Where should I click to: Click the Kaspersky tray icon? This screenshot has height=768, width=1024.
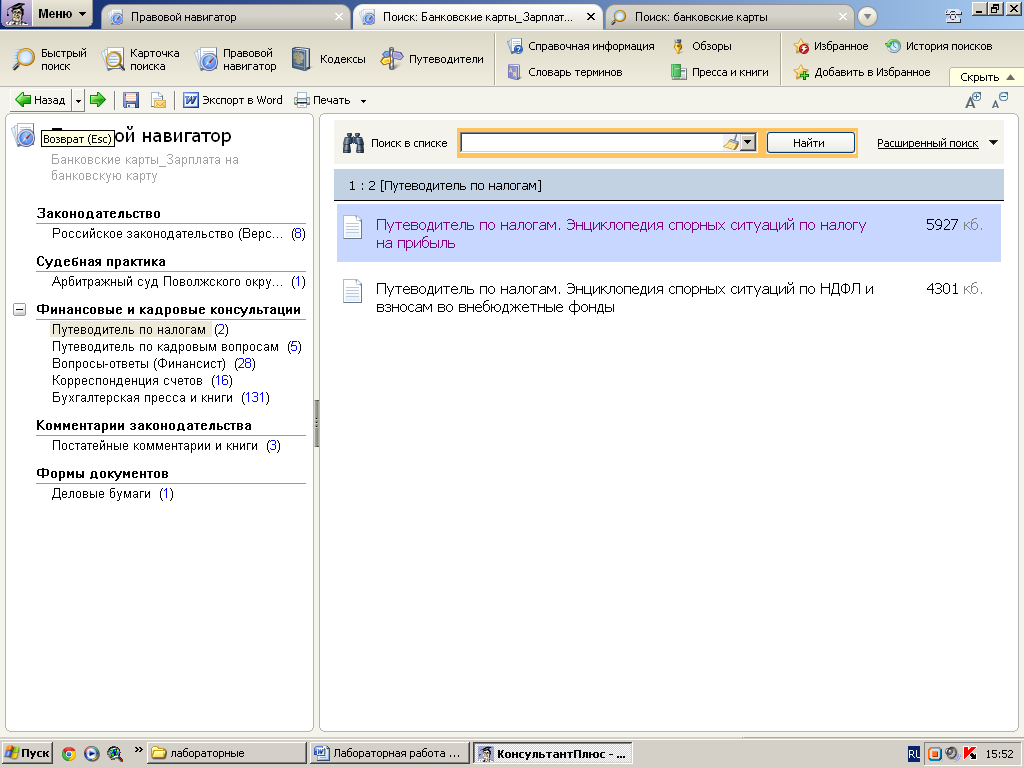(x=970, y=754)
